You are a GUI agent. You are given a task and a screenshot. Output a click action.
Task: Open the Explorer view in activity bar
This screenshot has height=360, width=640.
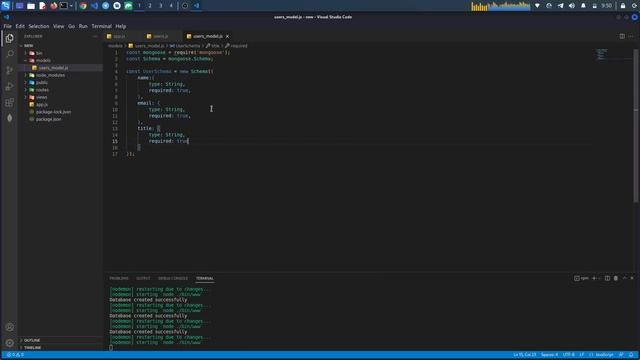pos(9,38)
